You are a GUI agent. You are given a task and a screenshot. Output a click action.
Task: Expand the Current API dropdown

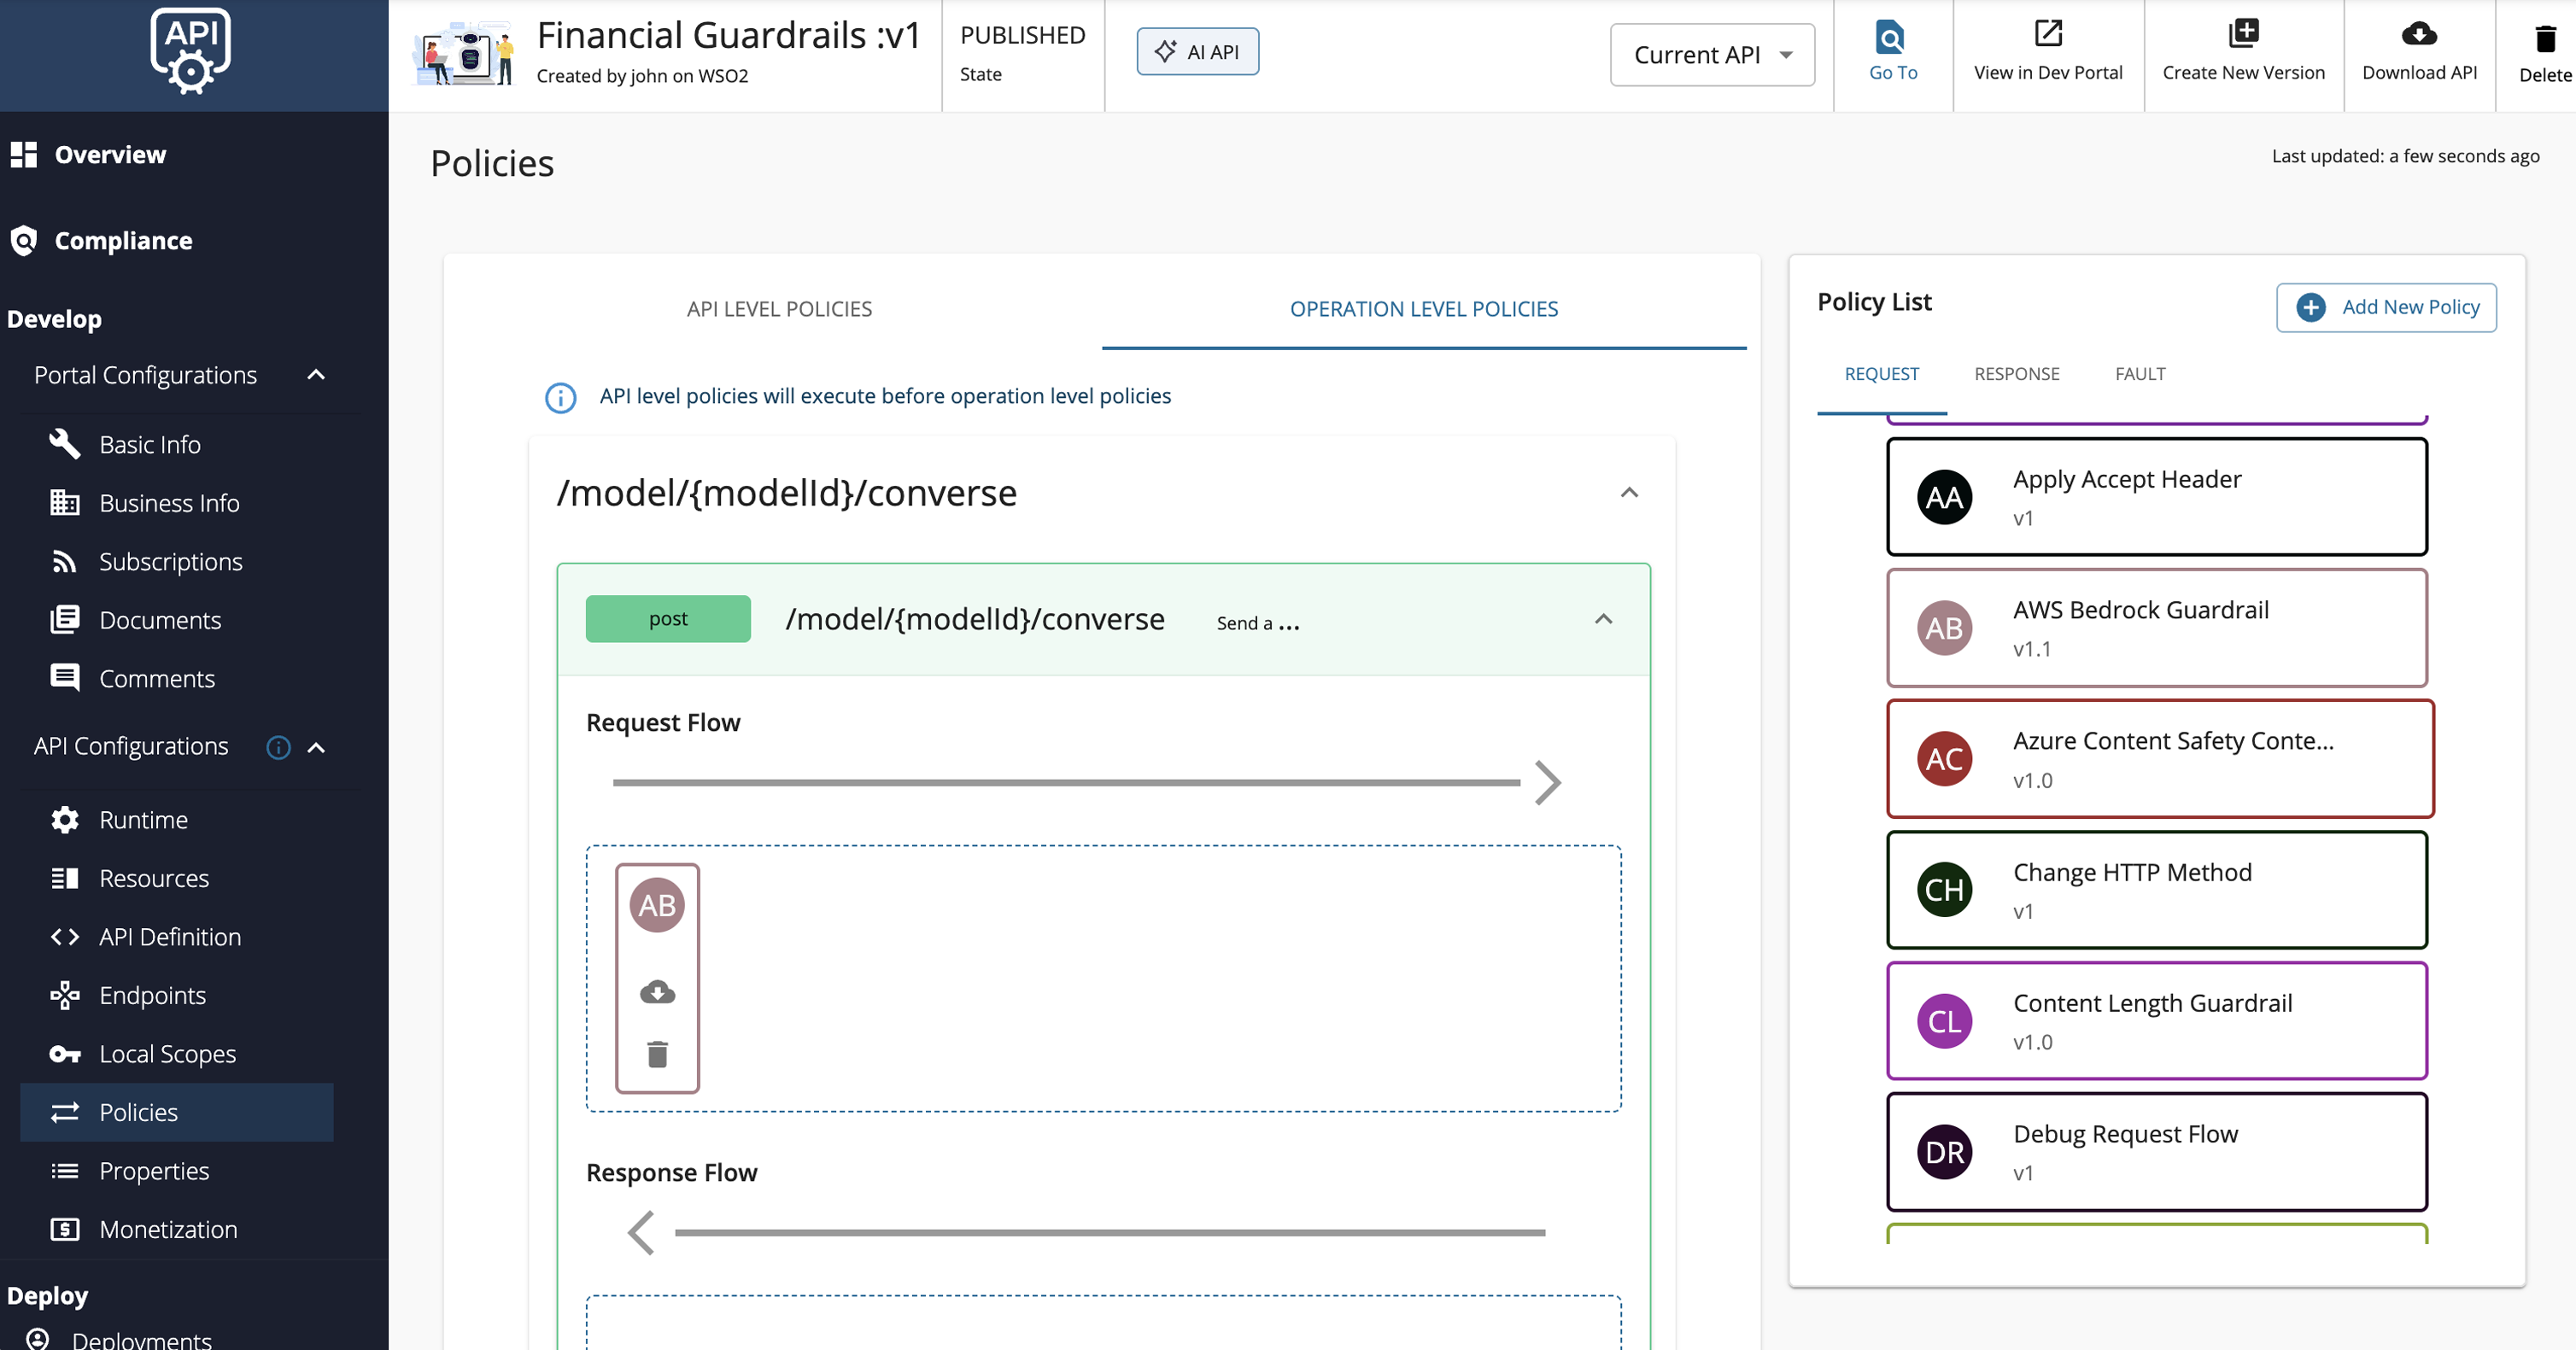1711,55
